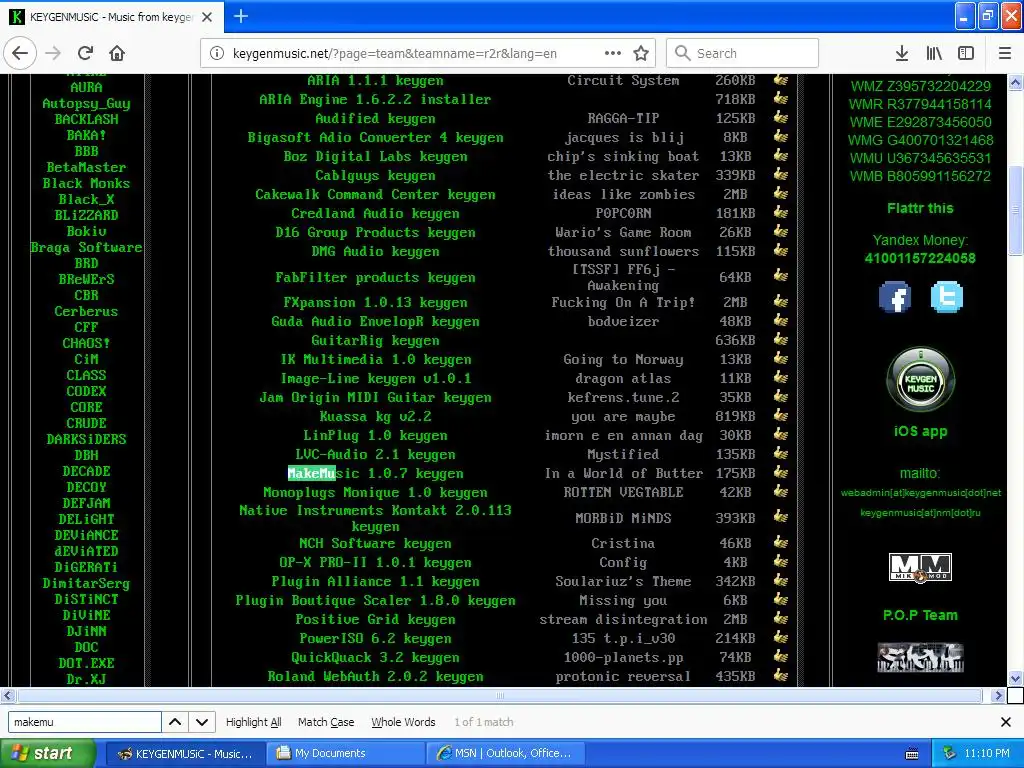1024x768 pixels.
Task: Open the Library menu
Action: [934, 53]
